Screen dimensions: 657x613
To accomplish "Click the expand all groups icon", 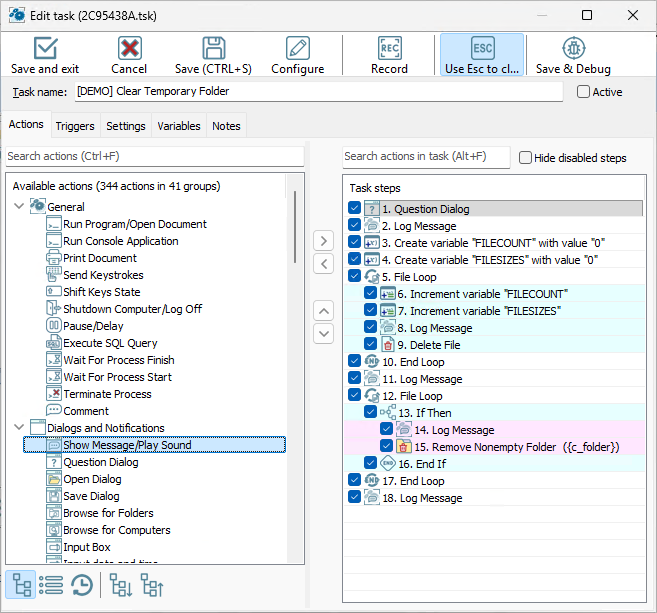I will (121, 585).
